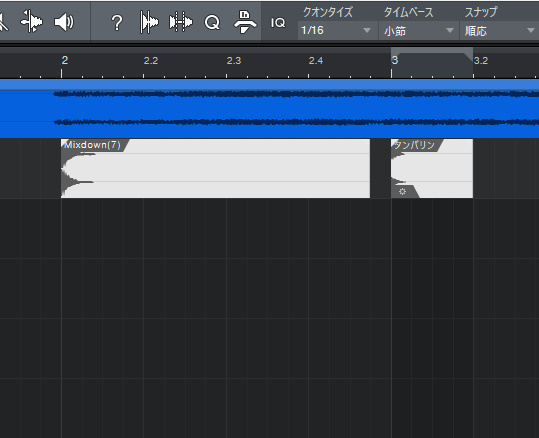Click the loop range at bar 3
The height and width of the screenshot is (438, 539).
point(432,63)
